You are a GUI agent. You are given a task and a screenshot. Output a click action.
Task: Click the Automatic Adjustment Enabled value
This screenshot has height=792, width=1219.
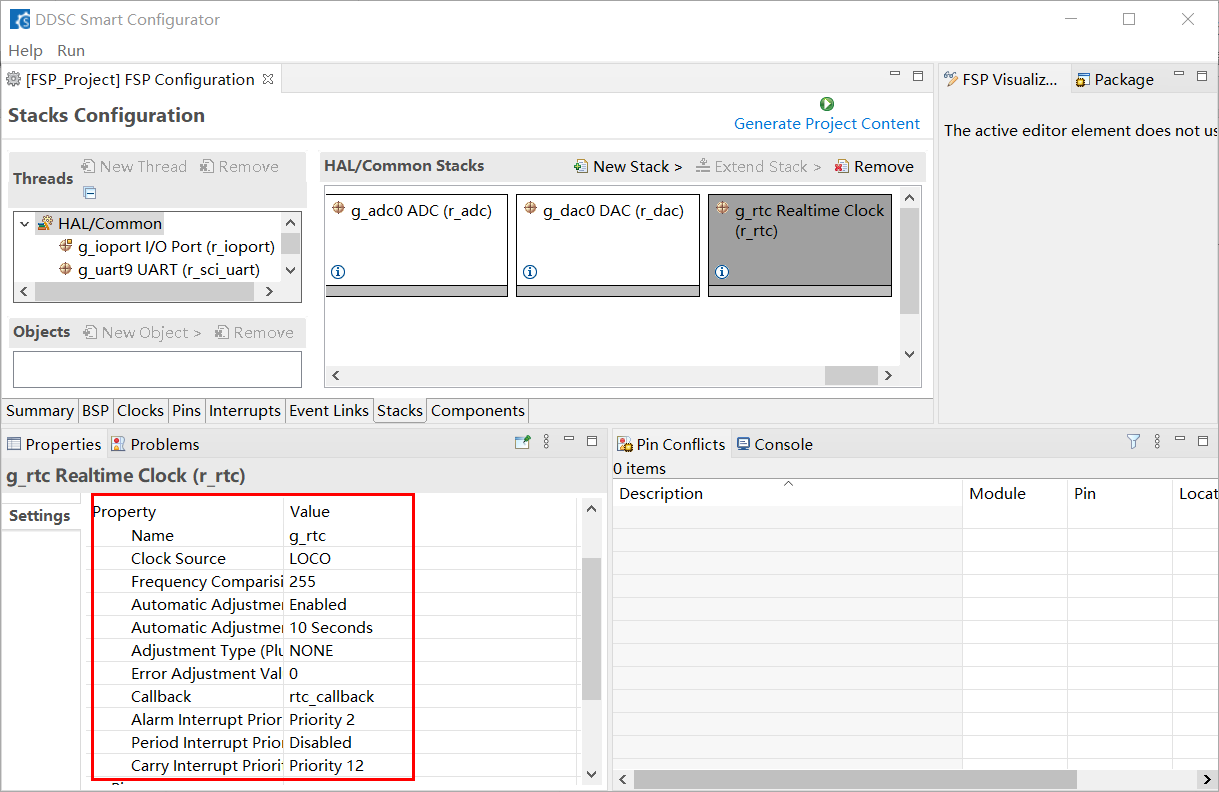pyautogui.click(x=318, y=604)
